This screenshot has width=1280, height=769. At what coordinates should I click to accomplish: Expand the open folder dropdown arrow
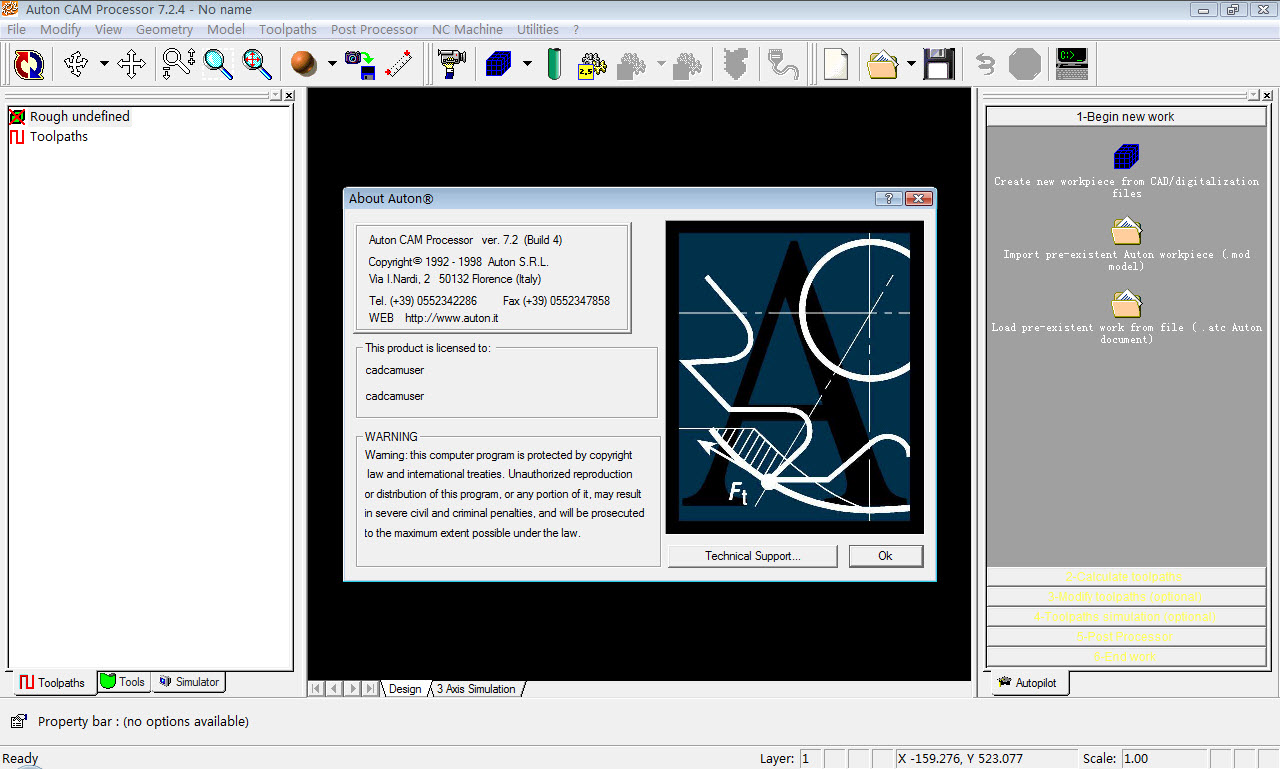(911, 65)
